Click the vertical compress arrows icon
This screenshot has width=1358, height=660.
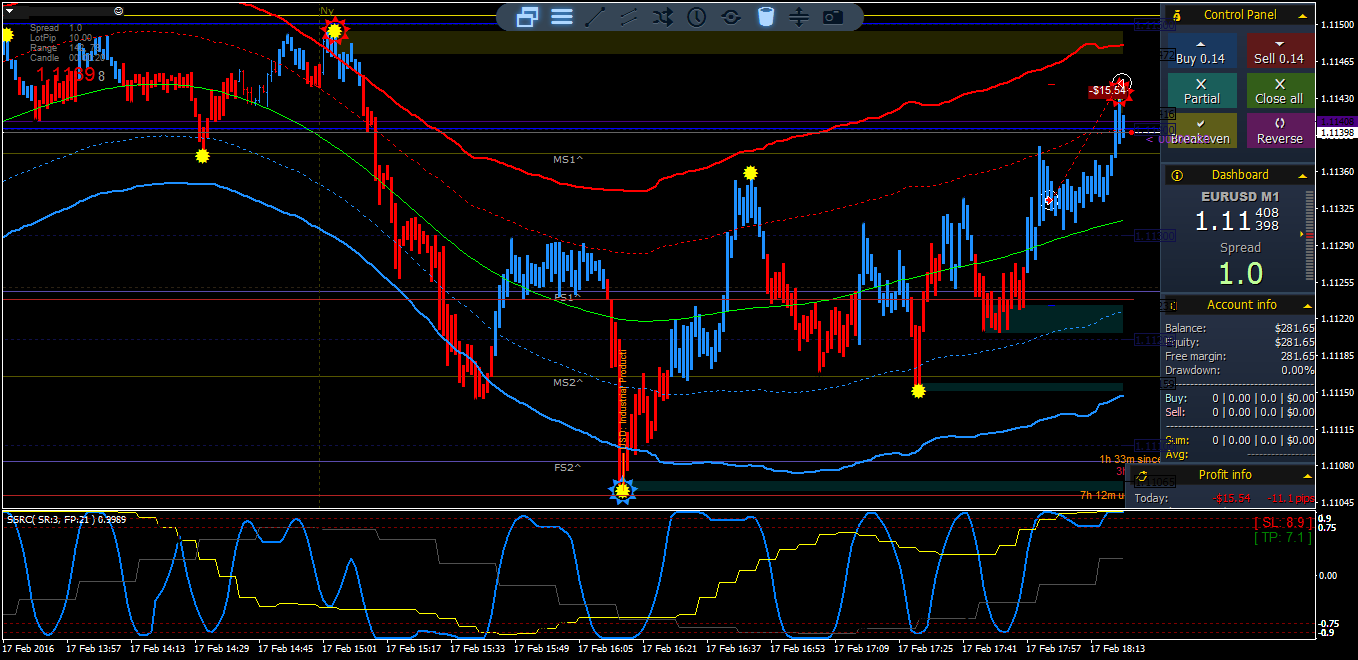(x=798, y=16)
